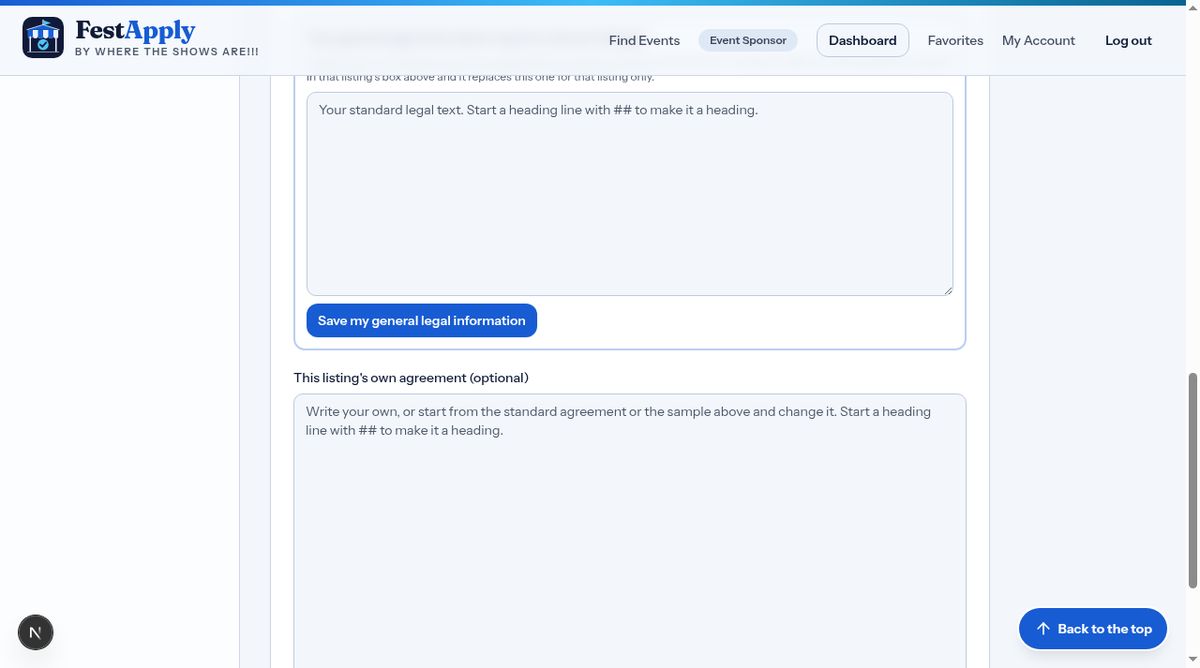Go to the Dashboard

[x=863, y=41]
